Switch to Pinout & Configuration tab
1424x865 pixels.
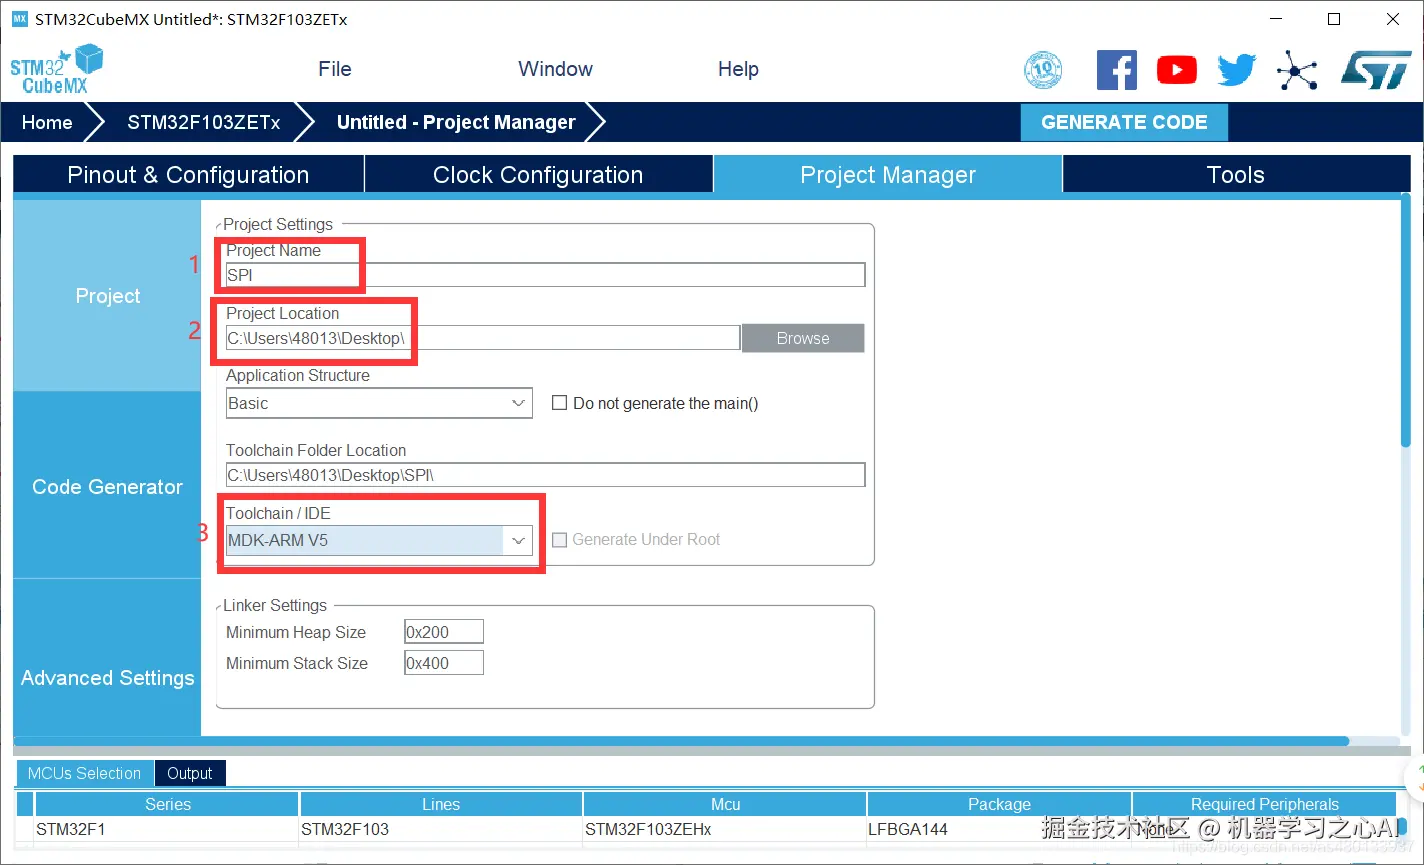pos(188,174)
